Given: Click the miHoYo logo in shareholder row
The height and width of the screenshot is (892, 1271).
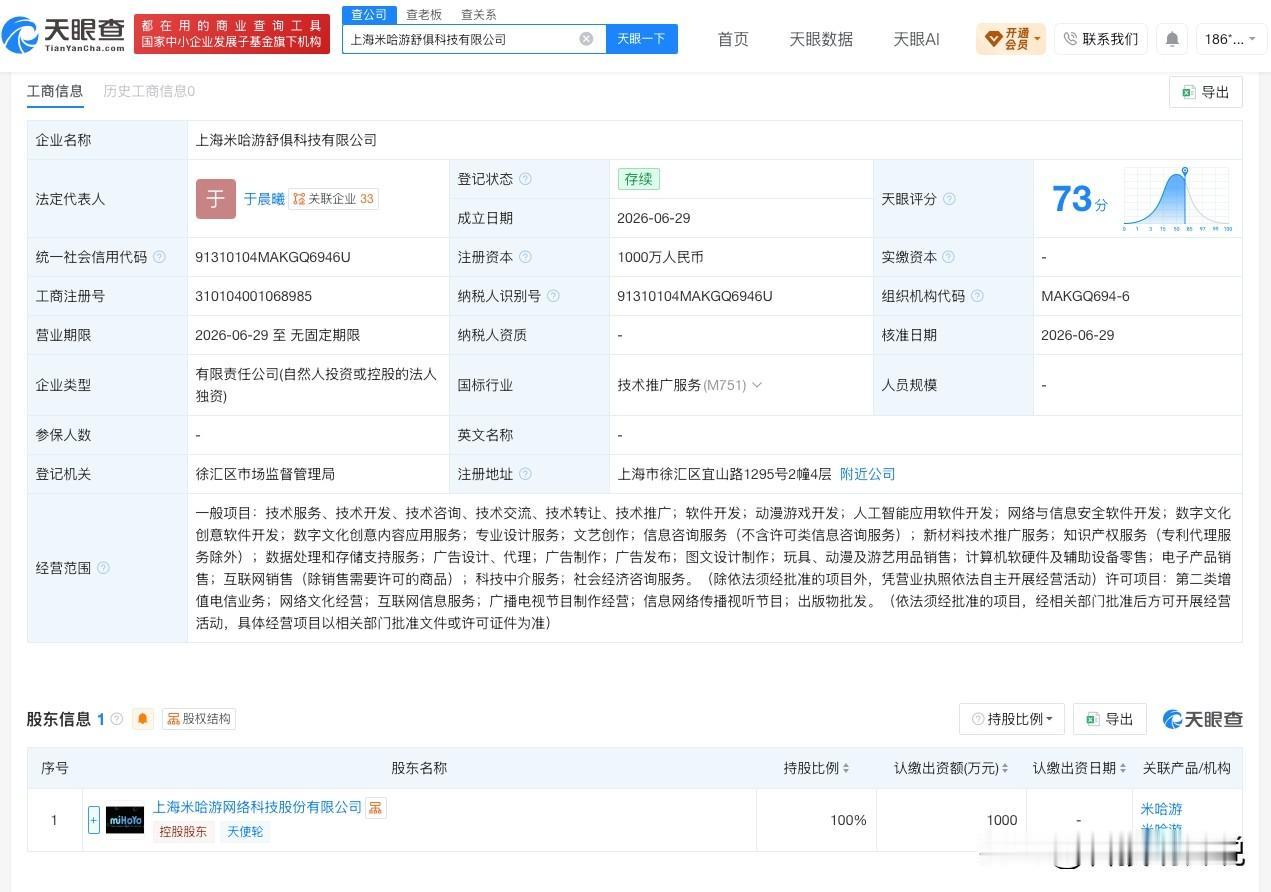Looking at the screenshot, I should click(125, 820).
